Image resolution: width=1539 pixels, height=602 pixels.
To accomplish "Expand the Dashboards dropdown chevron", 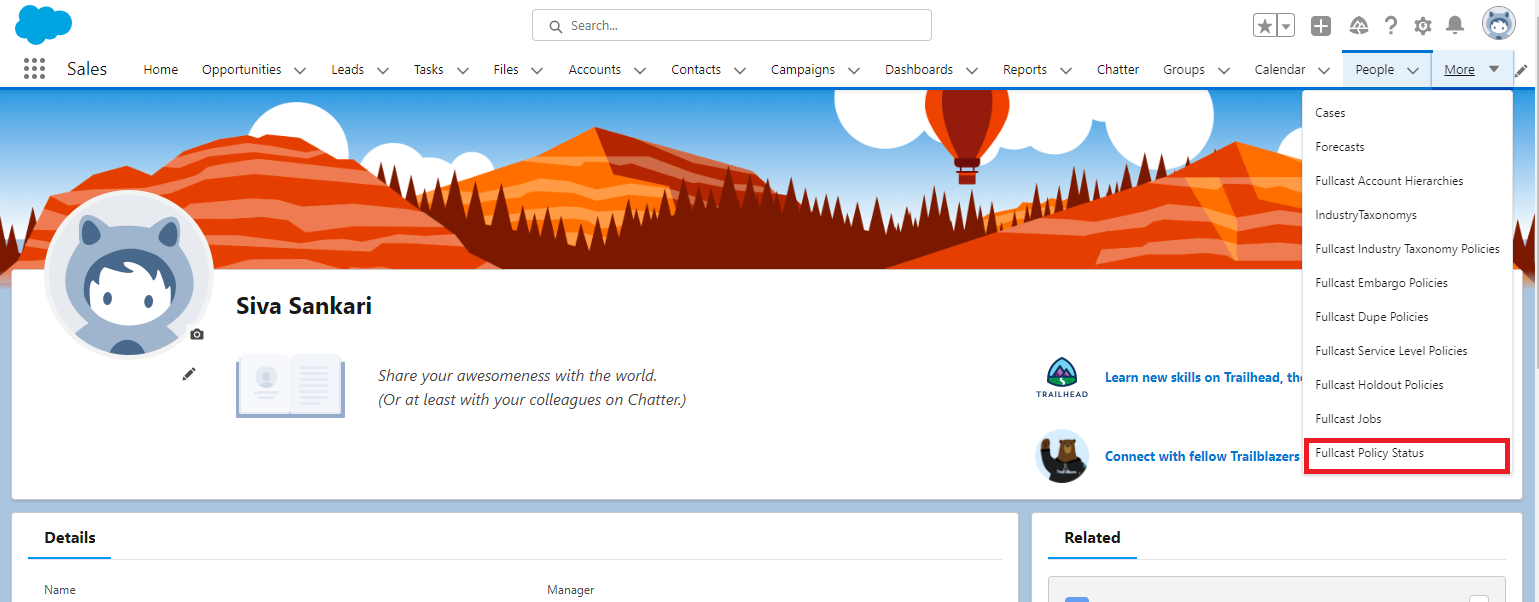I will coord(973,70).
